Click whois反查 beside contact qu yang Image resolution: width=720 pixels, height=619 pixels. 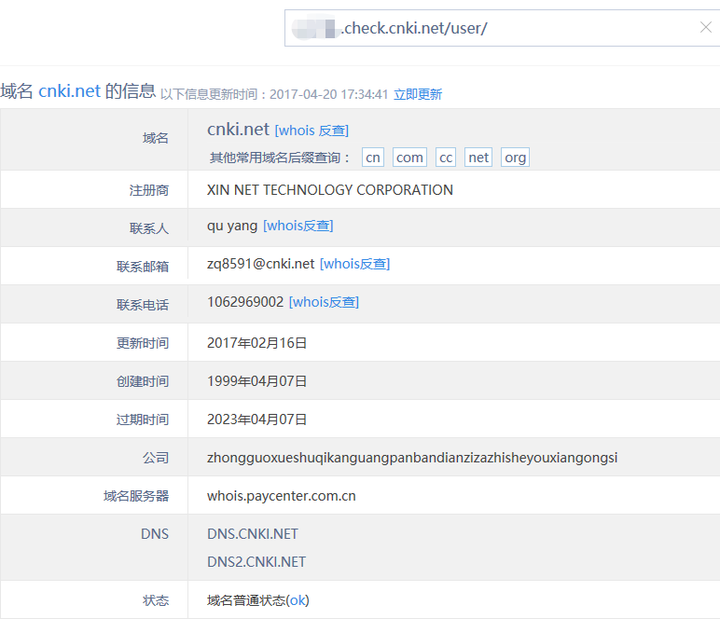[x=298, y=226]
